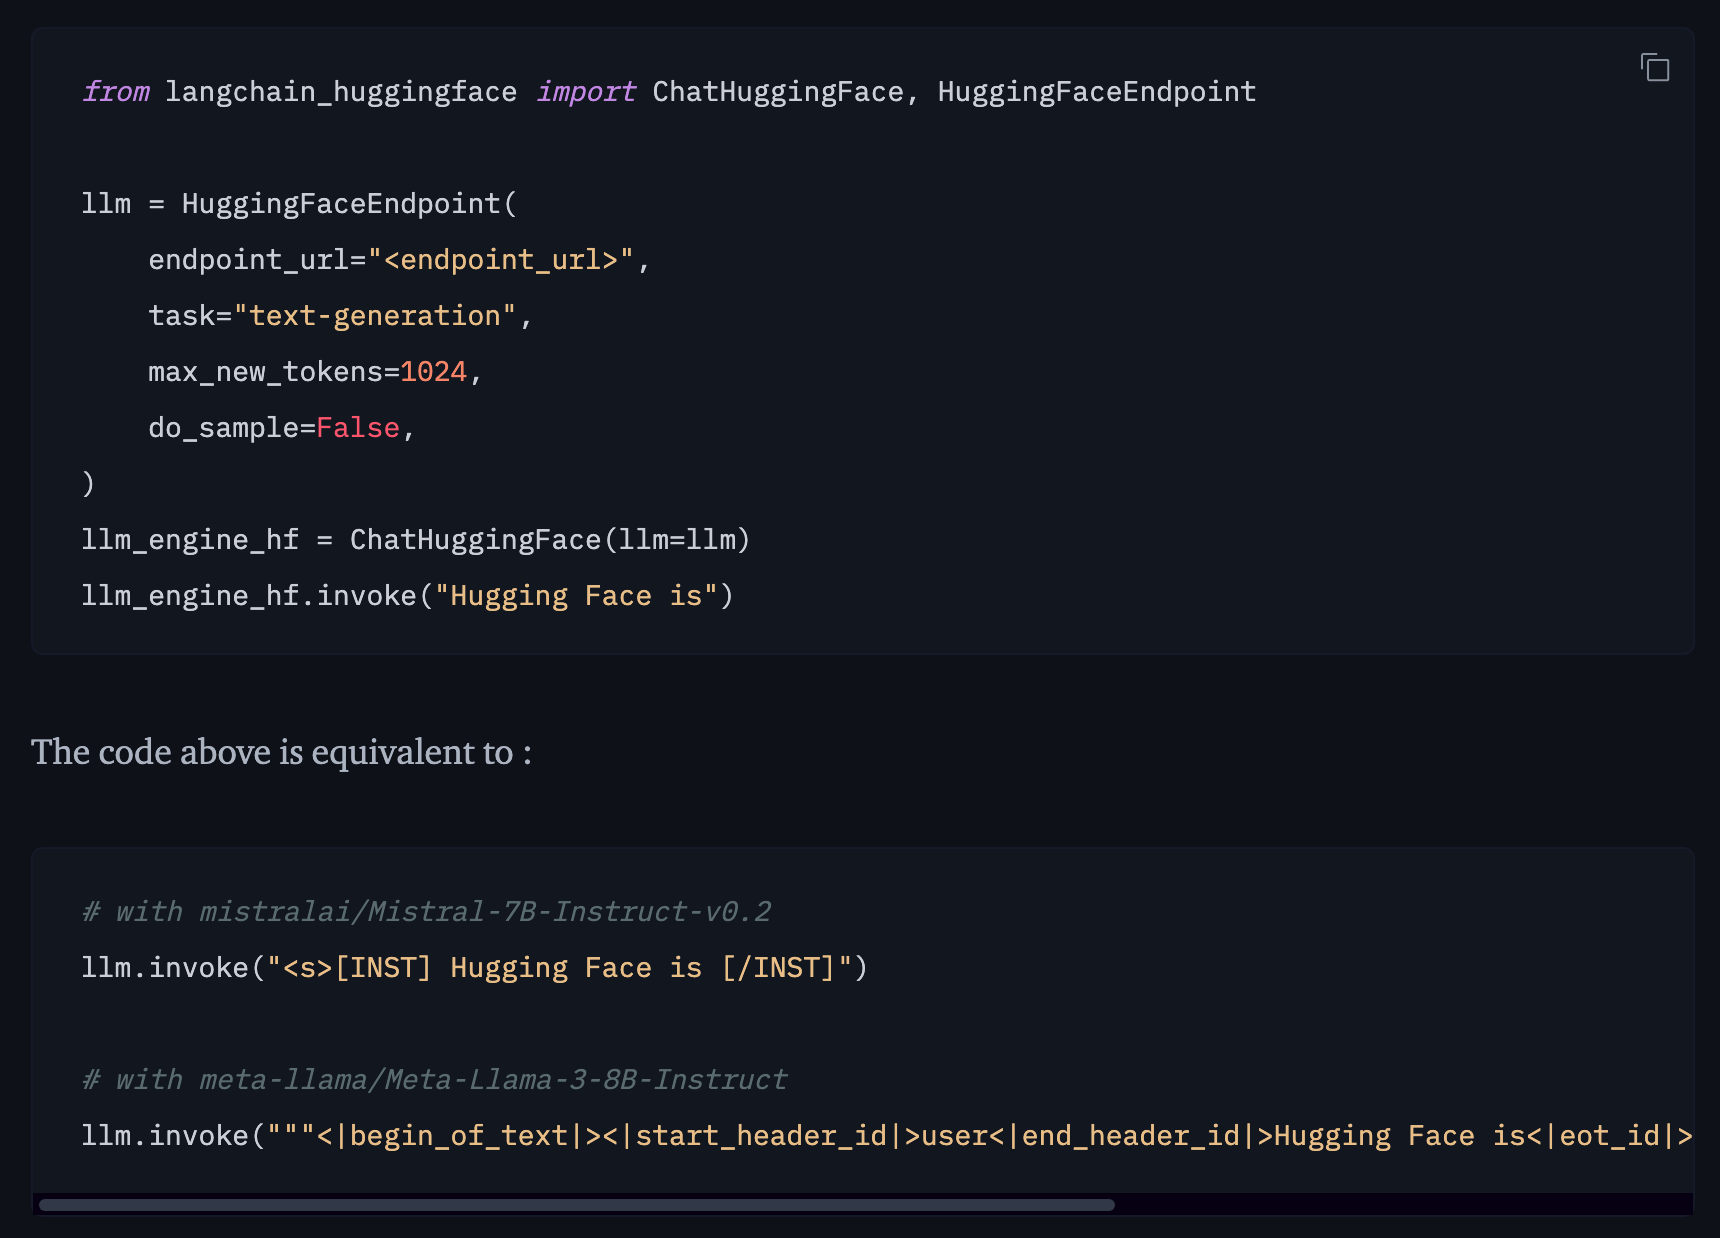Click the "<endpoint_url>" string value
1720x1238 pixels.
(x=501, y=260)
